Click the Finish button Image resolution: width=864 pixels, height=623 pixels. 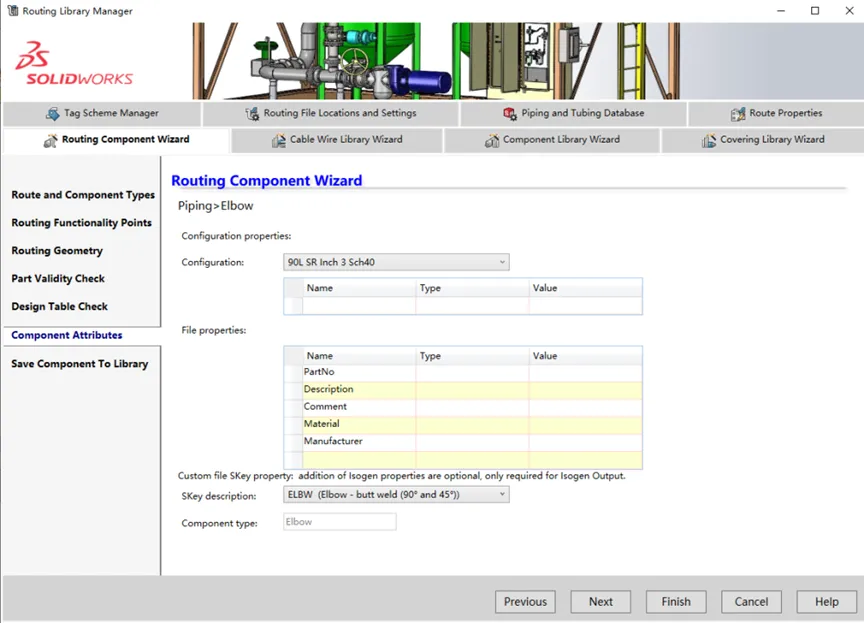click(676, 602)
